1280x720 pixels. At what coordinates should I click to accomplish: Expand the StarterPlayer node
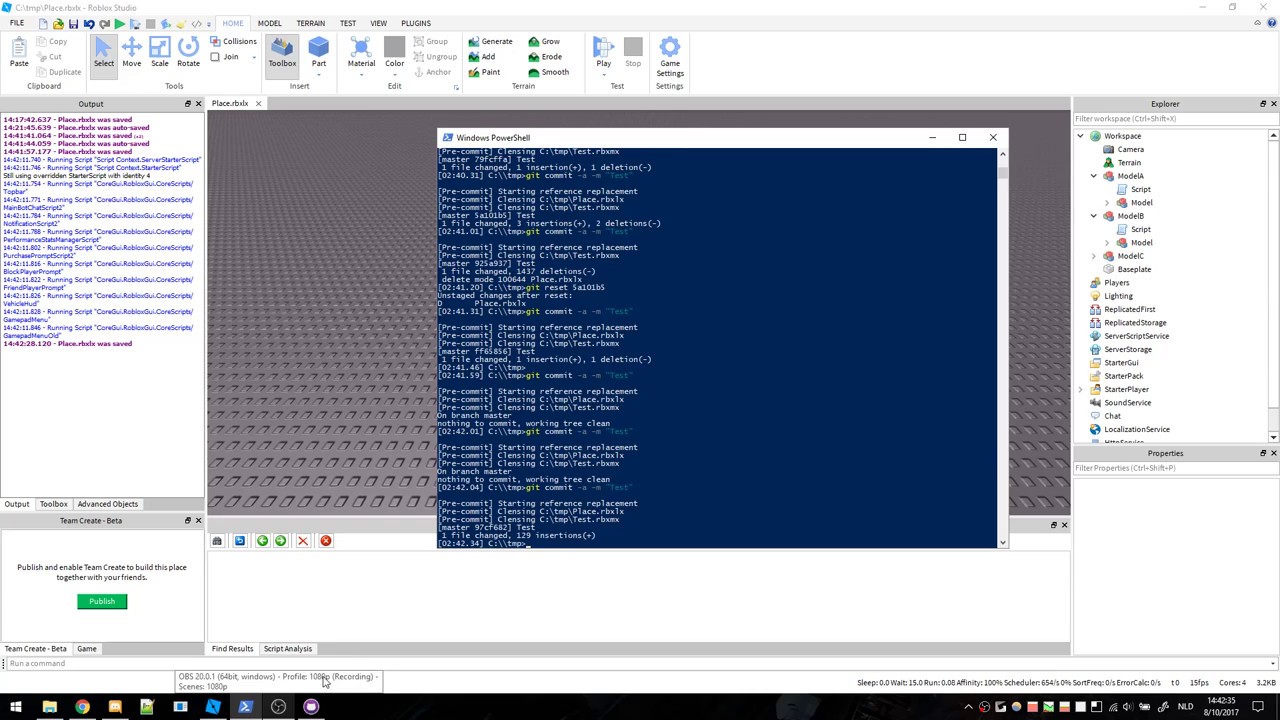pyautogui.click(x=1081, y=389)
